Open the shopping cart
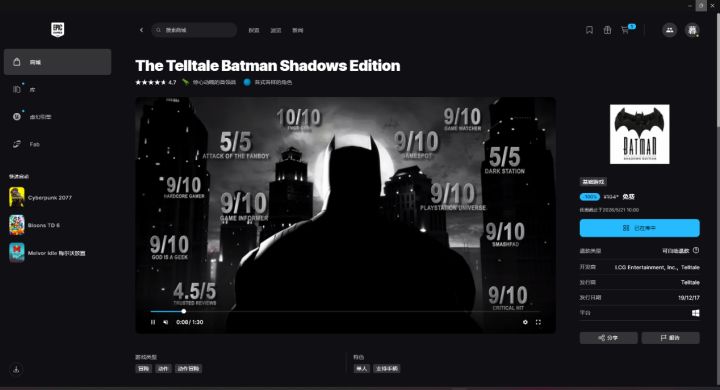720x390 pixels. click(x=625, y=30)
